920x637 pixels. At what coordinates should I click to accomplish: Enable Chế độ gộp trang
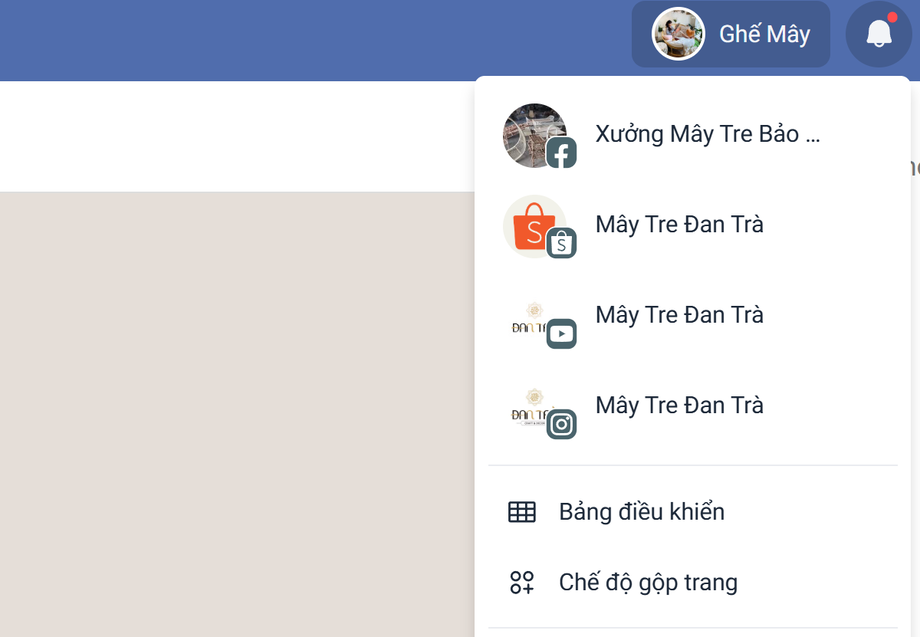(x=648, y=582)
